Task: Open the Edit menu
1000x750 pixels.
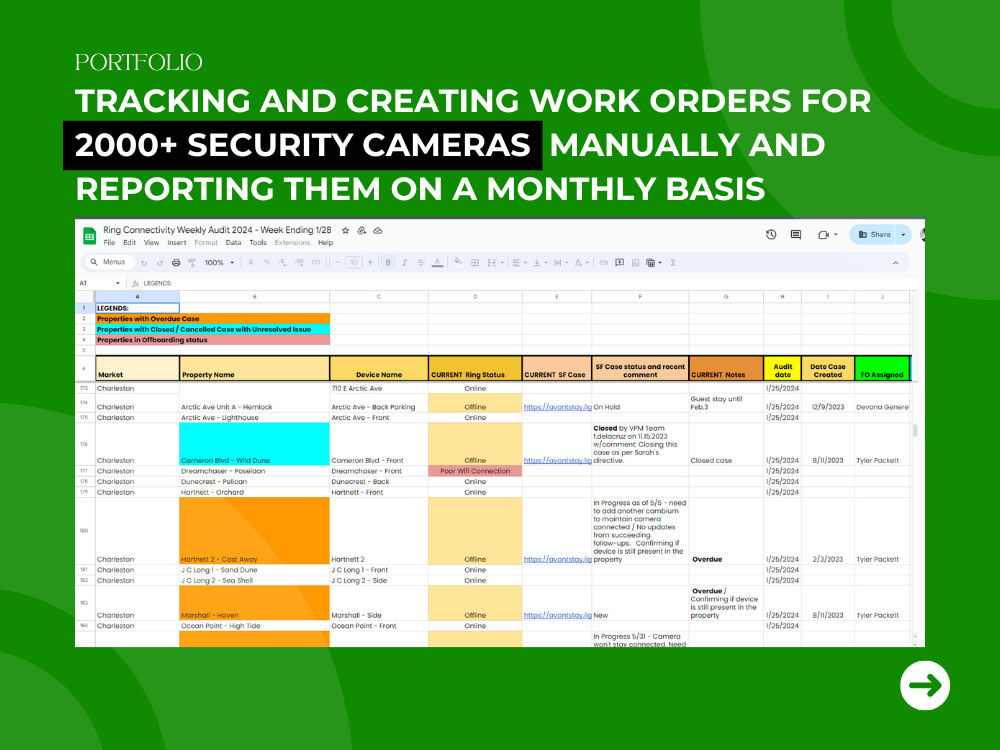Action: pos(129,243)
